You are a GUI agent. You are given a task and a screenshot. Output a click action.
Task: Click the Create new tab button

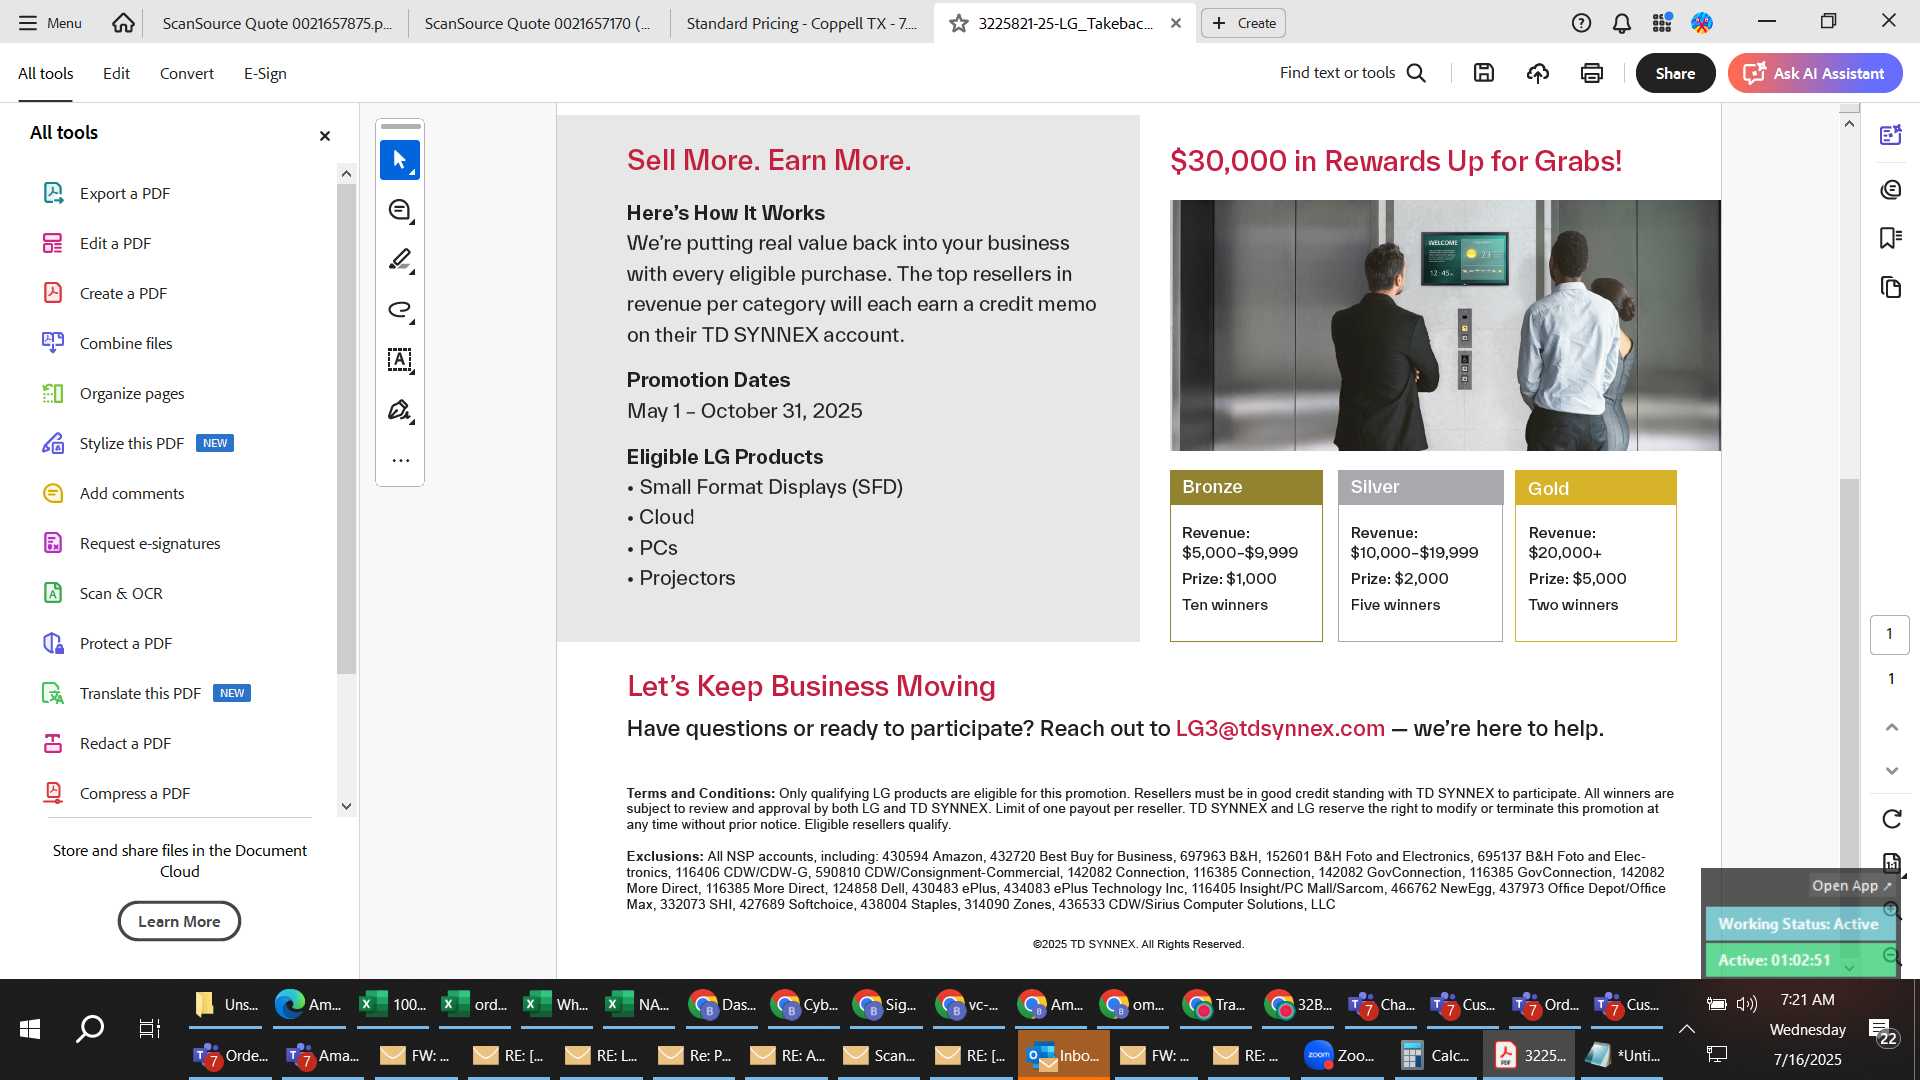tap(1243, 23)
